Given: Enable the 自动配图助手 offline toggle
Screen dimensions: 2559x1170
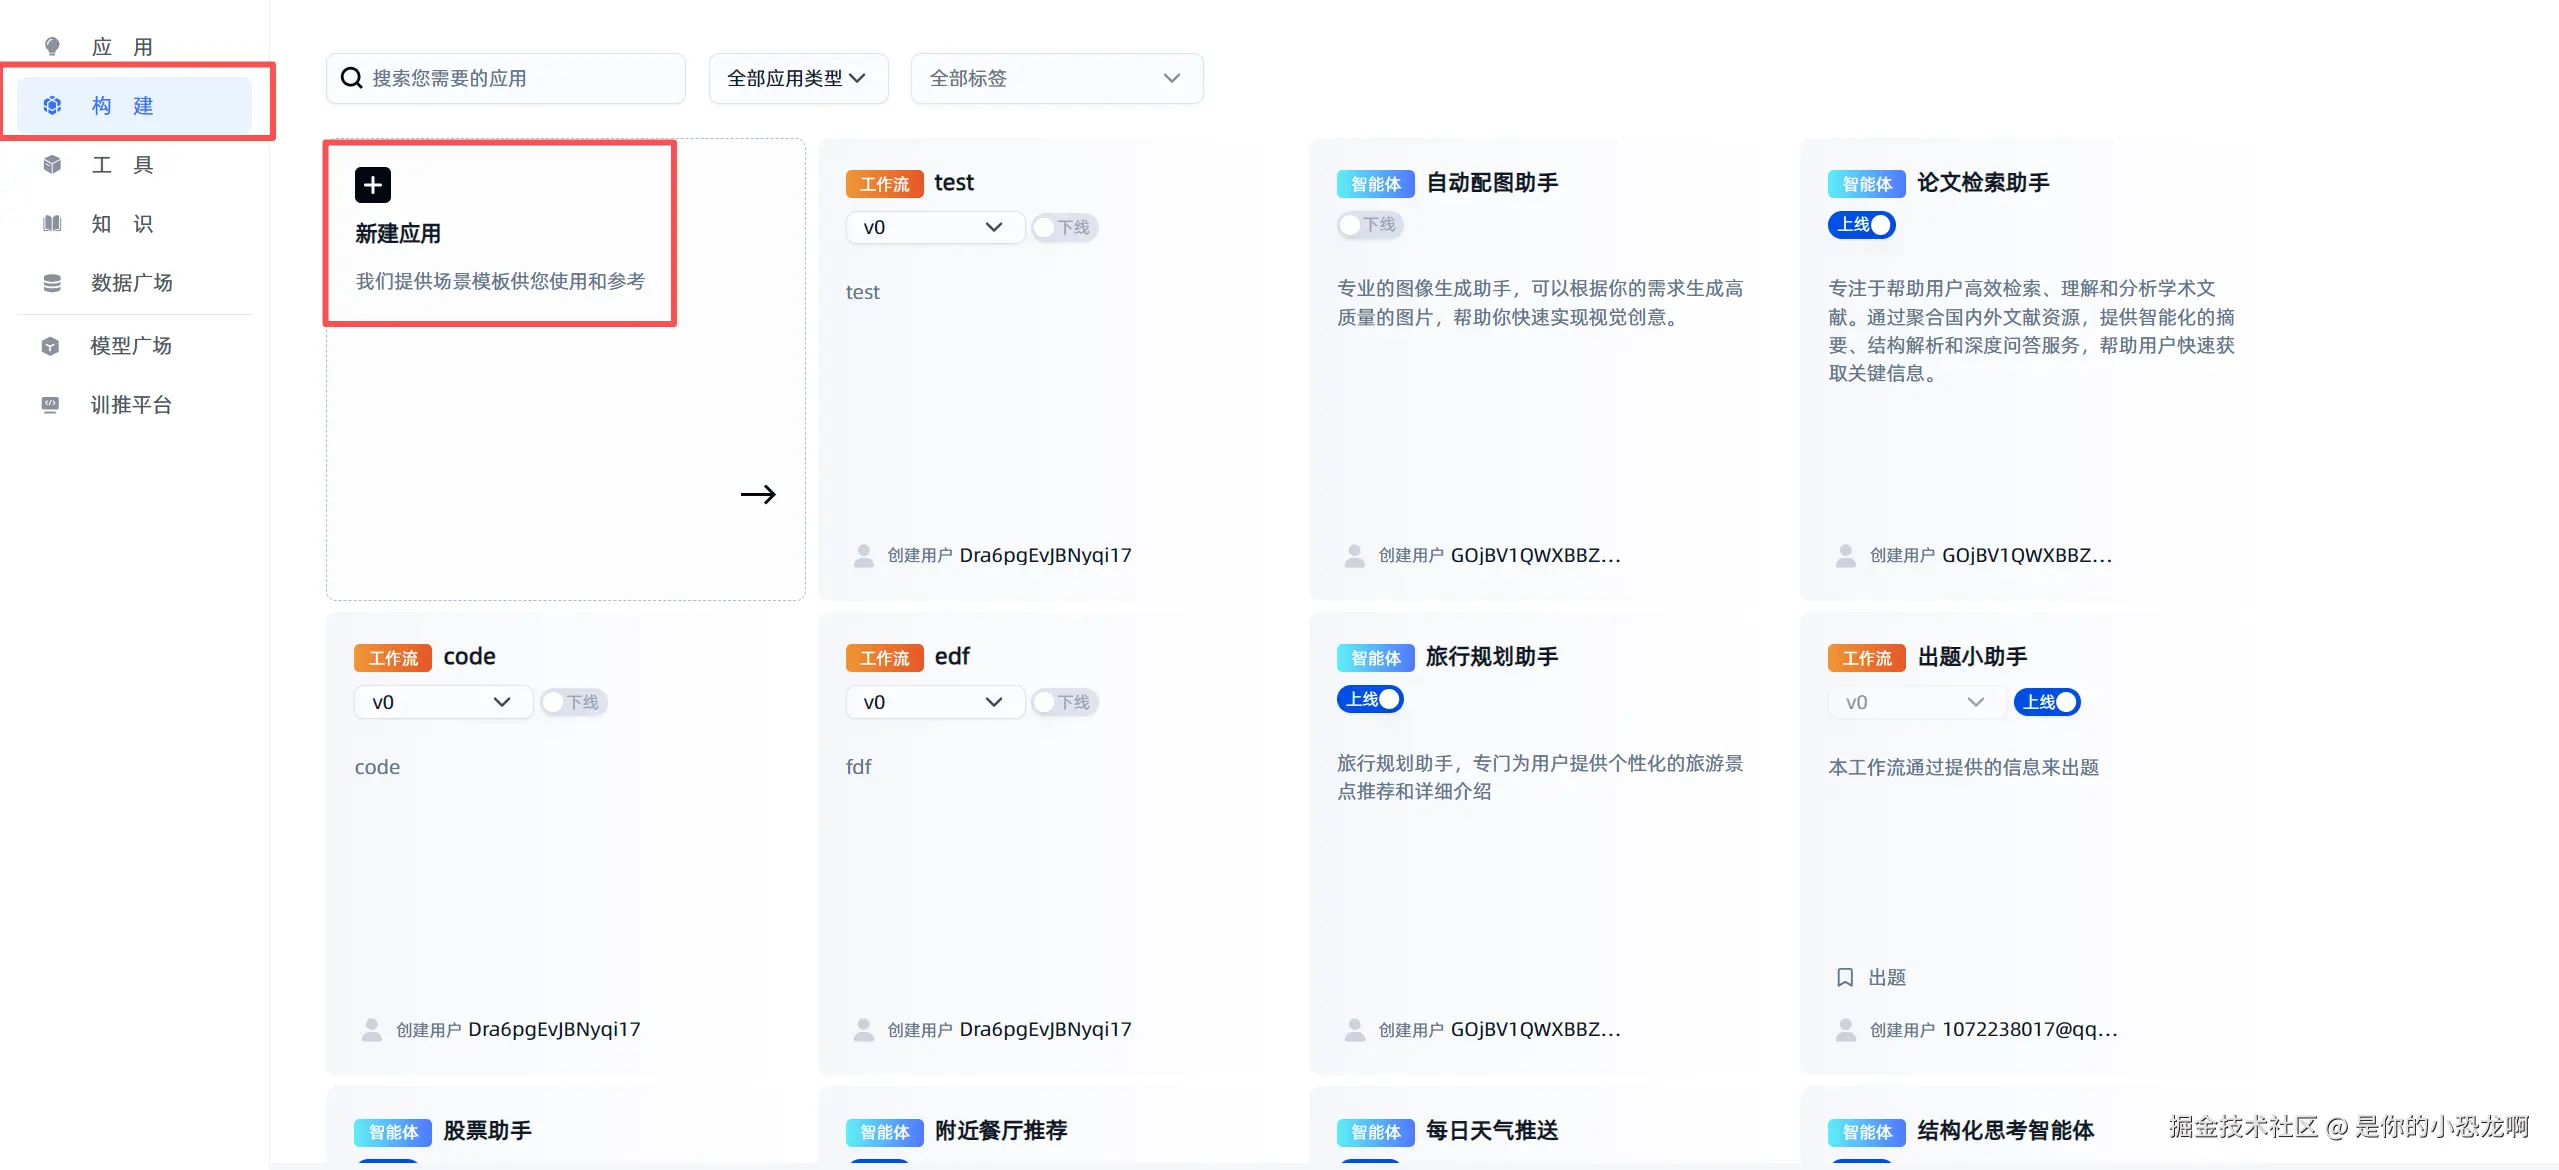Looking at the screenshot, I should coord(1370,225).
